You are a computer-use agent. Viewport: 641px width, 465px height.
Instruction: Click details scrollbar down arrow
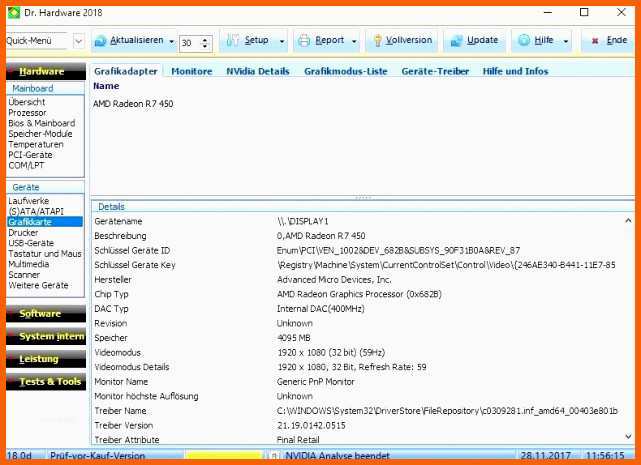[x=628, y=437]
